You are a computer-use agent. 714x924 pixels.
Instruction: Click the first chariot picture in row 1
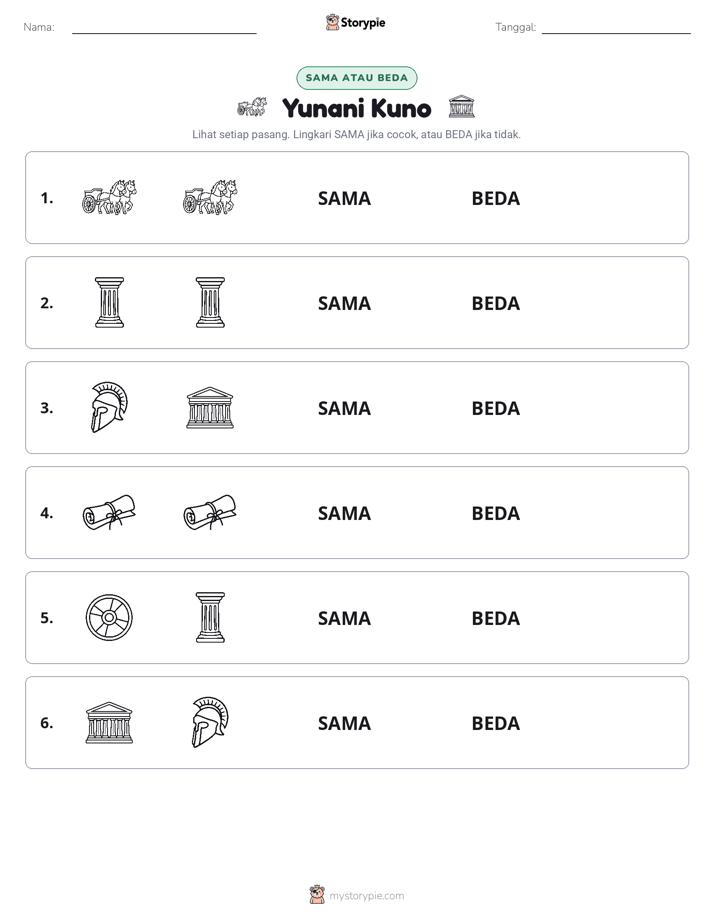(109, 197)
